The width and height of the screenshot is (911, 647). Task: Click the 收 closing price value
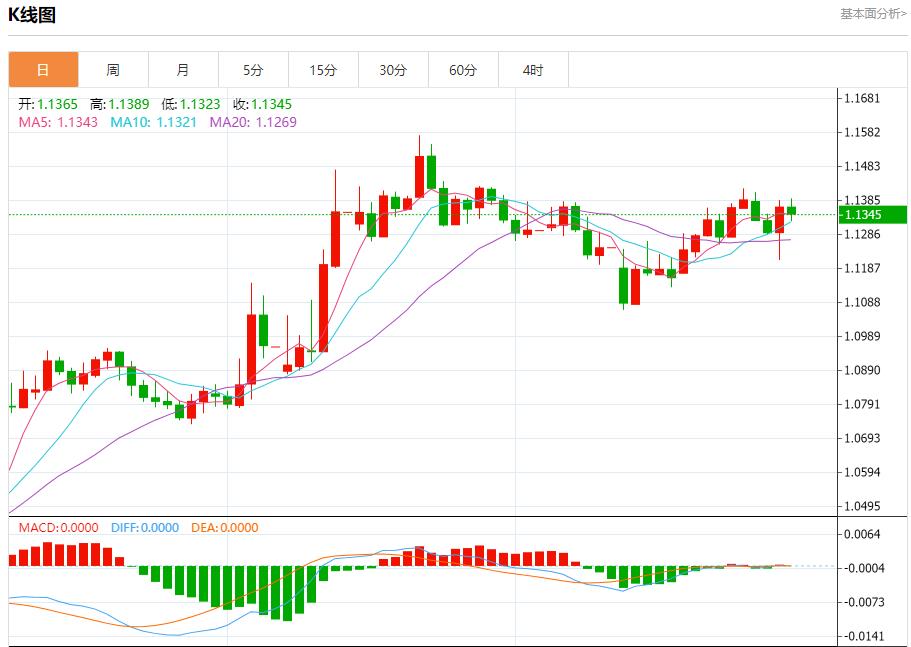(263, 104)
